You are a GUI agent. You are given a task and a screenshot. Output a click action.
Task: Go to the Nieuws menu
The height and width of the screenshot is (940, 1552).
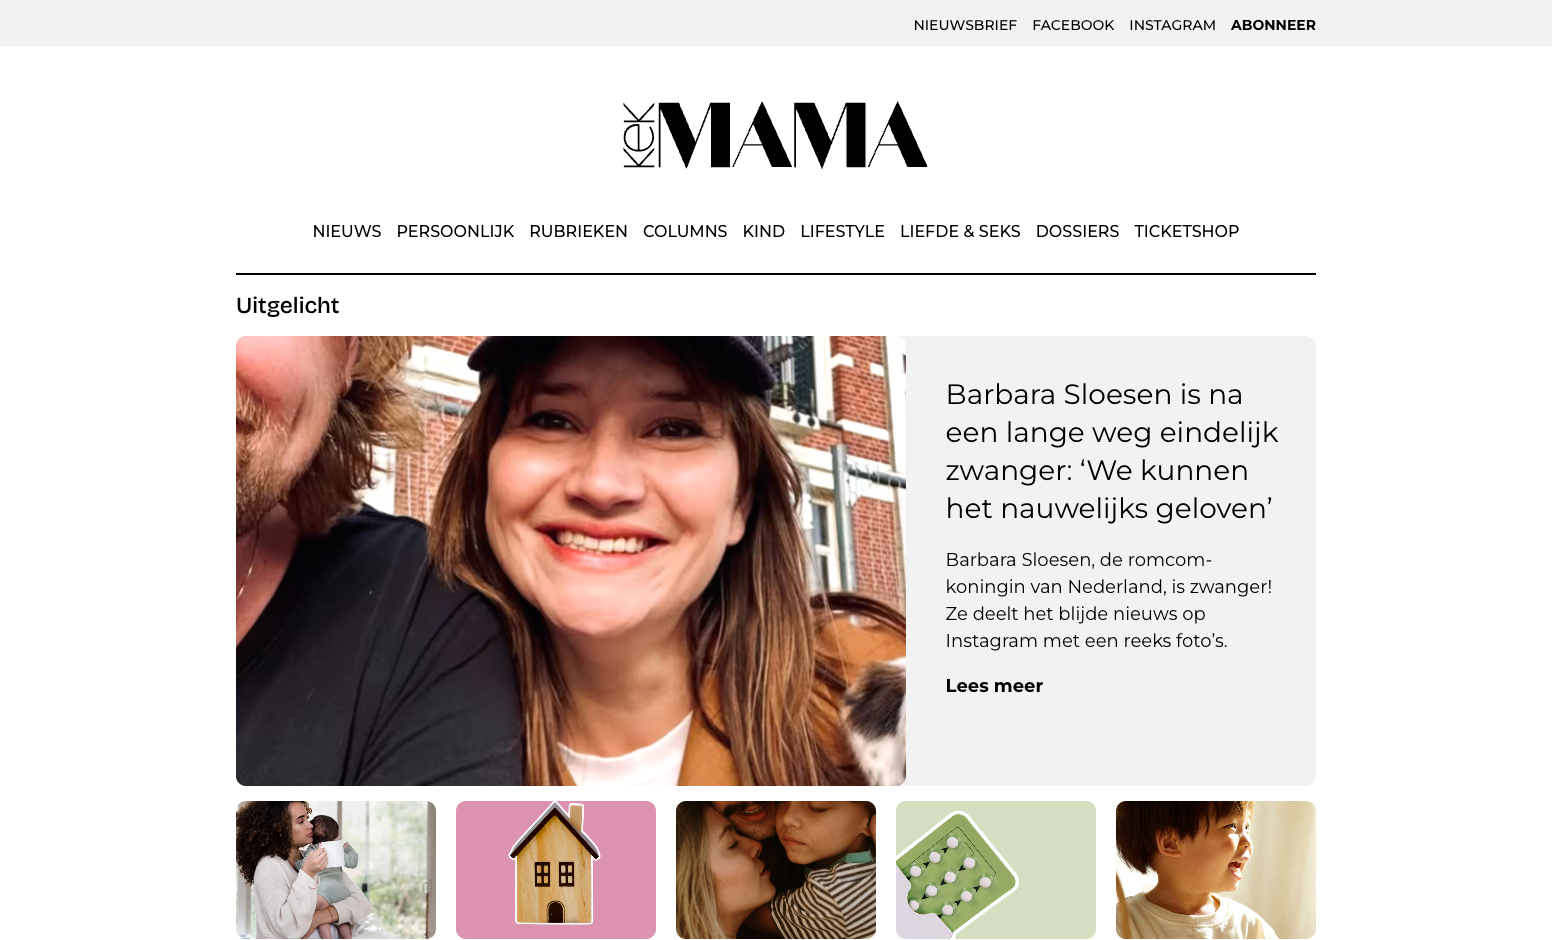347,231
